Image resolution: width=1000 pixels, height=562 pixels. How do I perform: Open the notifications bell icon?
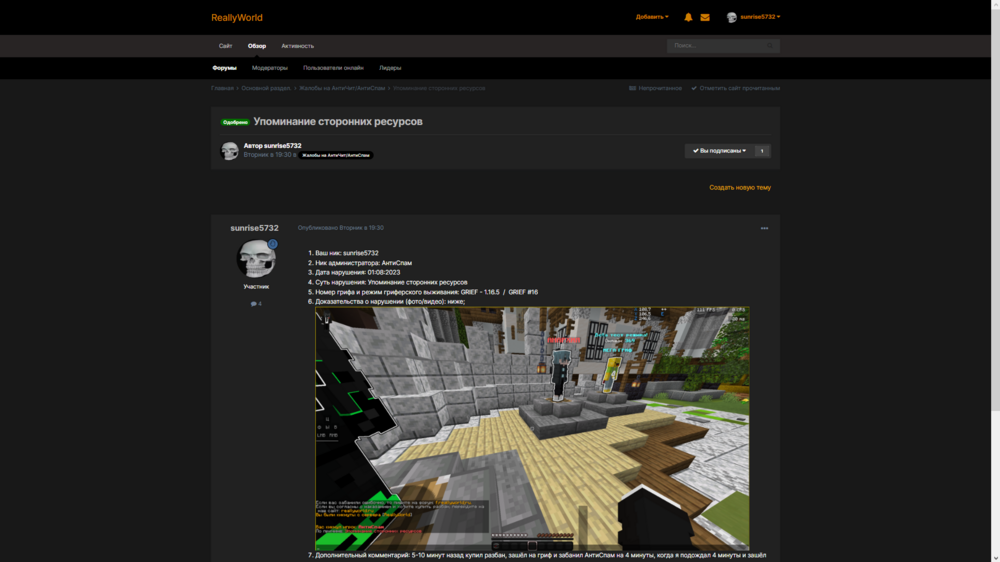pyautogui.click(x=688, y=17)
